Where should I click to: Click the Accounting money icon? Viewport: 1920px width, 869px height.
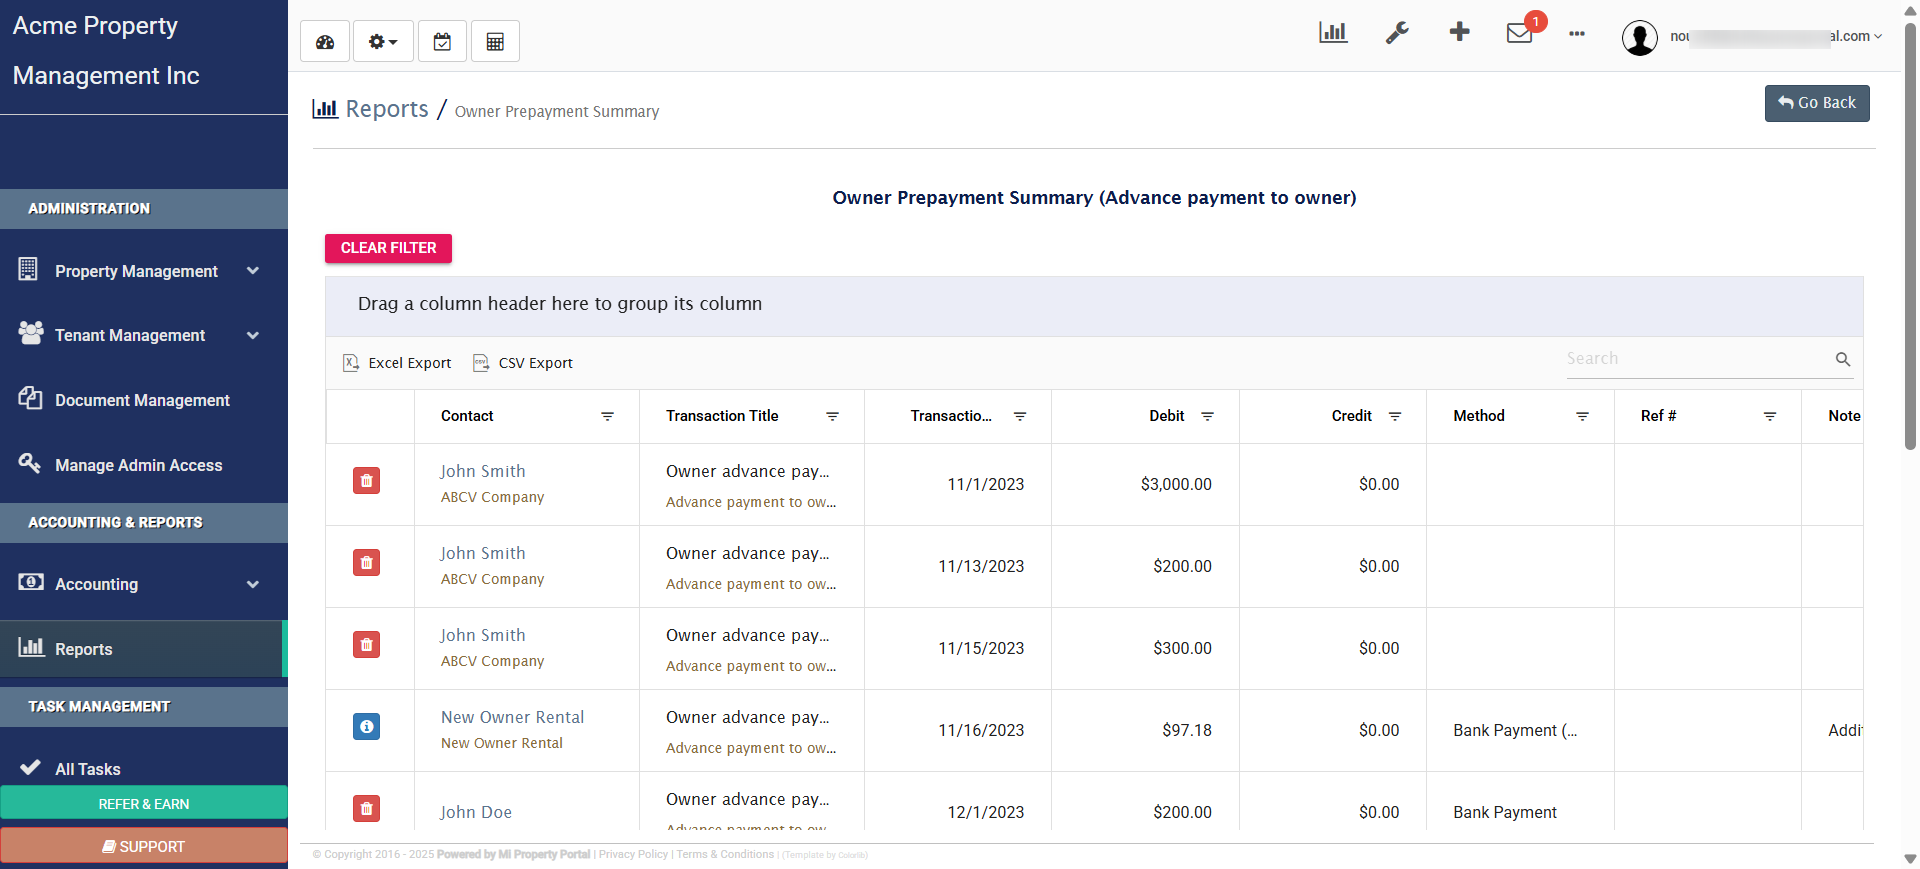(x=31, y=582)
